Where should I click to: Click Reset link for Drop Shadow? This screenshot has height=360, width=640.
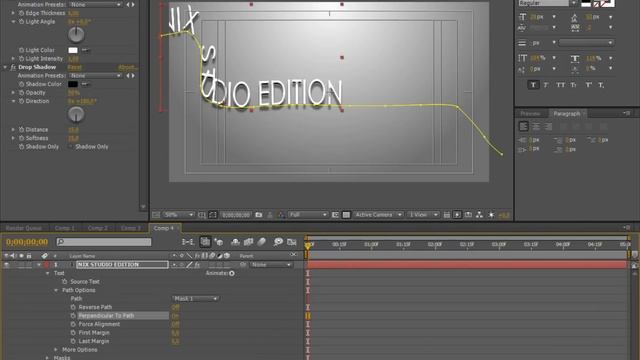pyautogui.click(x=75, y=67)
